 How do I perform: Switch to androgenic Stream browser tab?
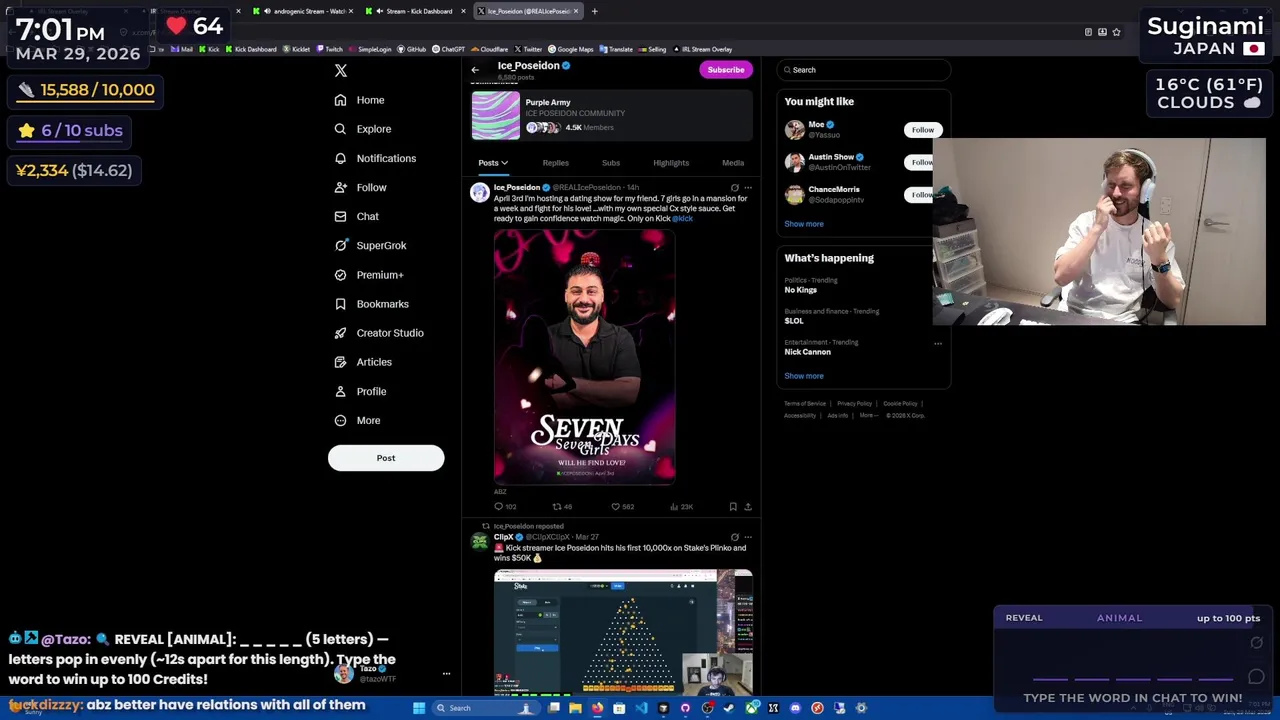click(303, 11)
